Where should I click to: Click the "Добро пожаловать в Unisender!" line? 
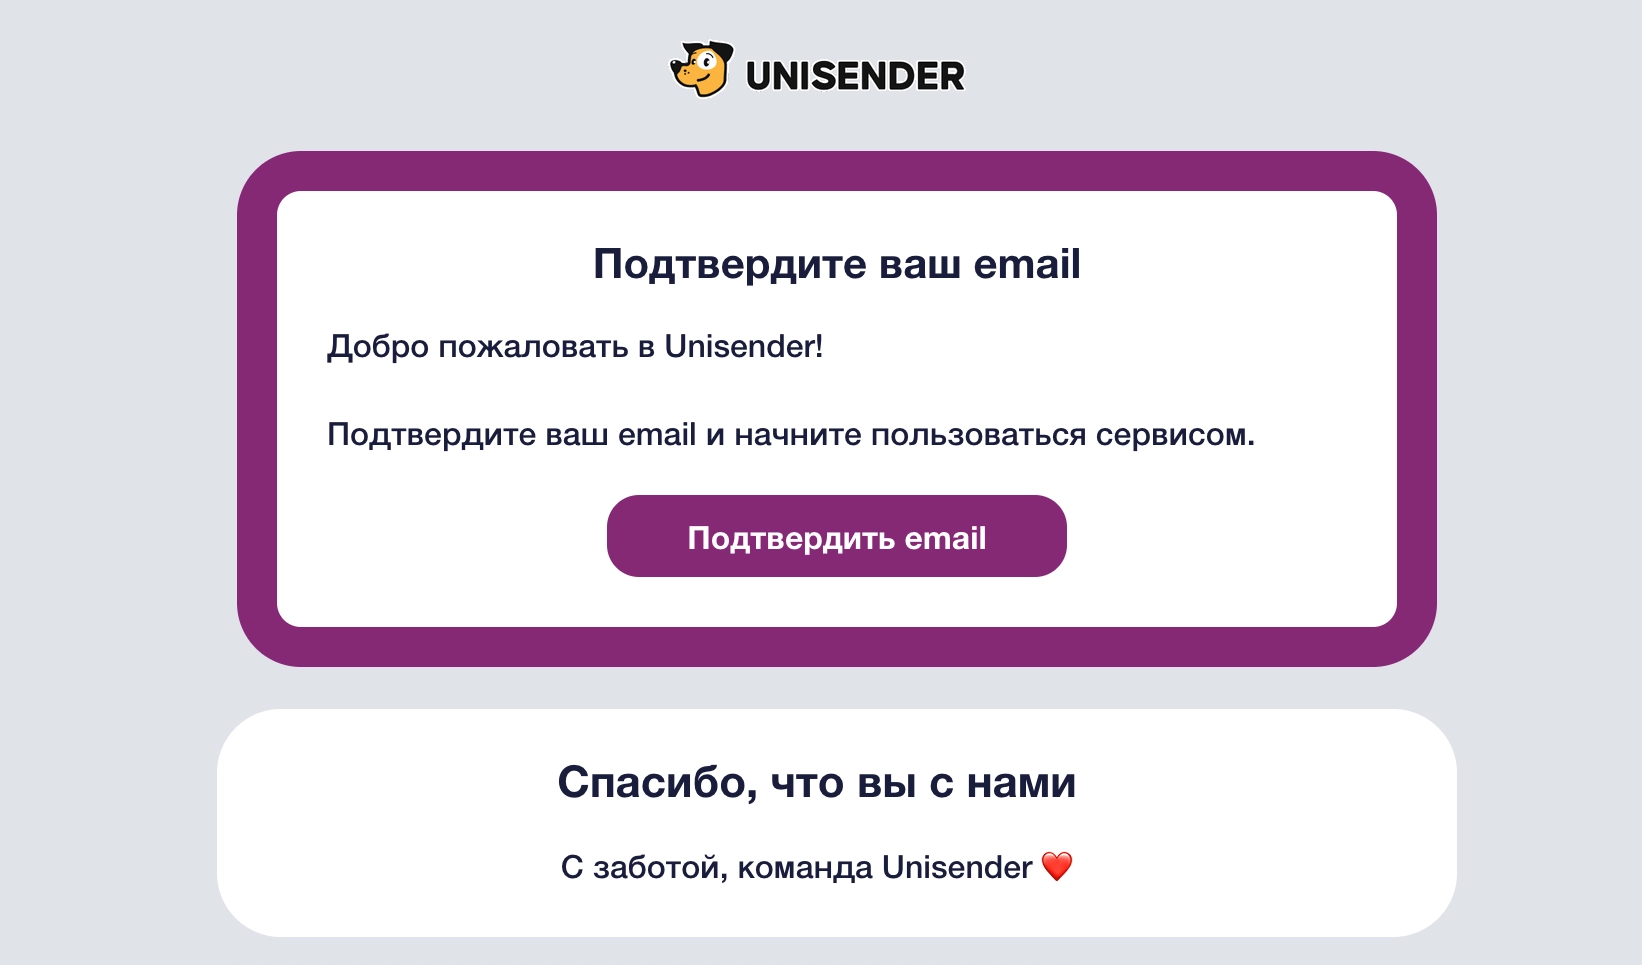pyautogui.click(x=575, y=347)
